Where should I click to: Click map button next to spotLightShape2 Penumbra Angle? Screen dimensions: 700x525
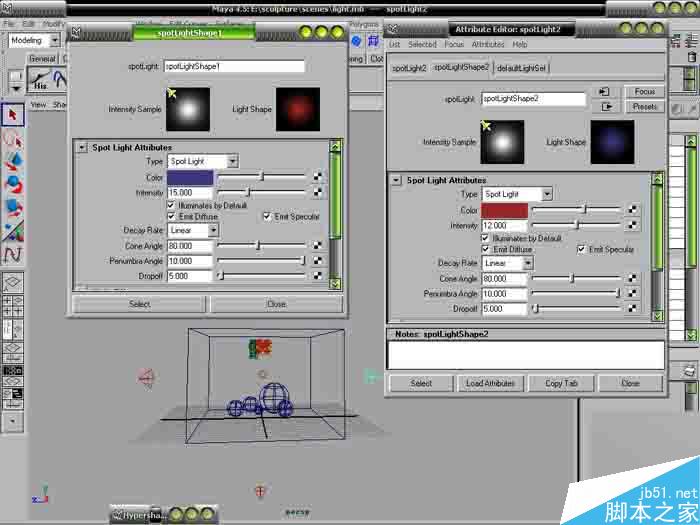pos(632,293)
